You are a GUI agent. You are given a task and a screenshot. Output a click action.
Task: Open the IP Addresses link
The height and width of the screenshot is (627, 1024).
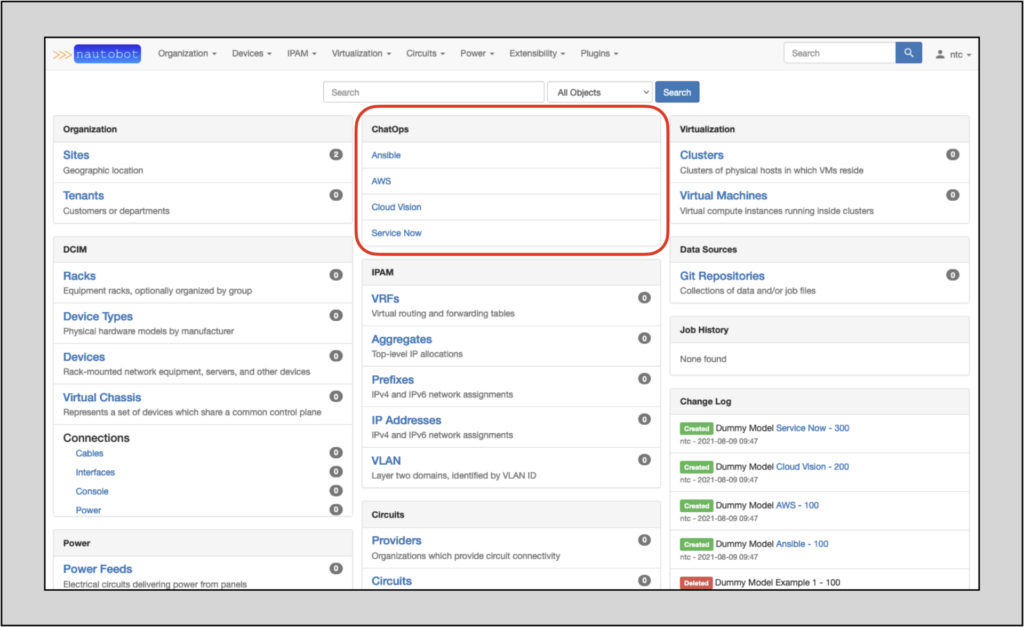point(406,420)
